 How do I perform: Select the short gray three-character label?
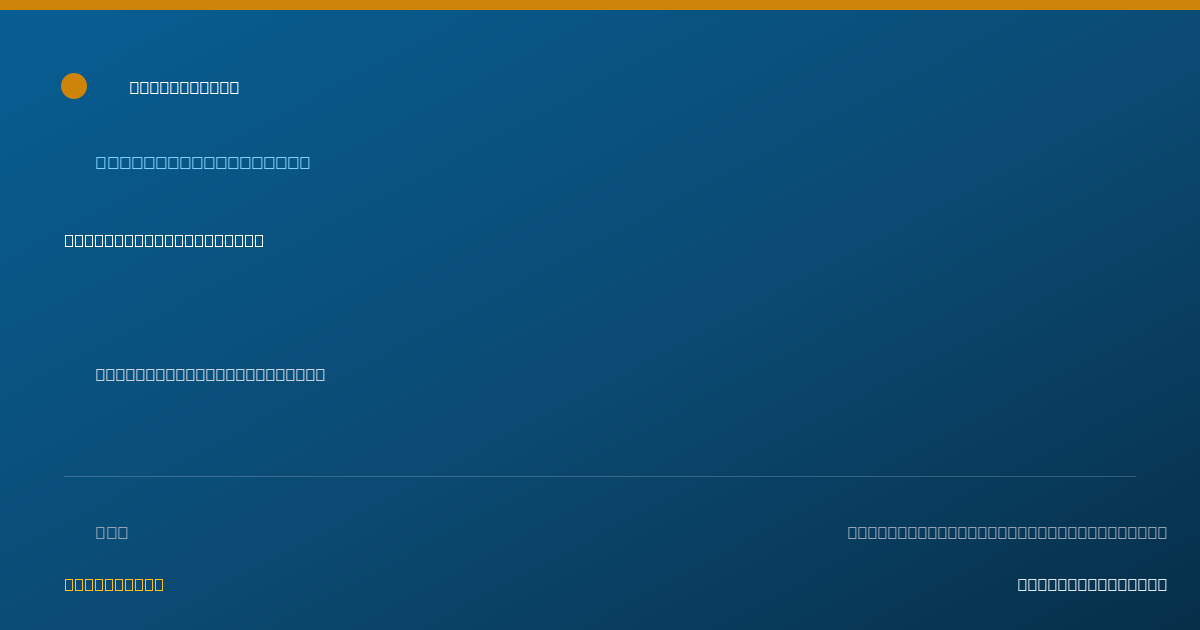point(112,532)
